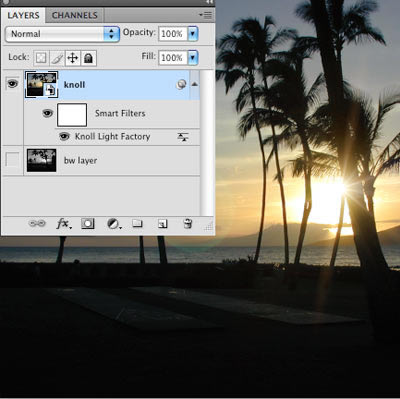This screenshot has width=400, height=399.
Task: Click the Smart Filters label
Action: [x=120, y=113]
